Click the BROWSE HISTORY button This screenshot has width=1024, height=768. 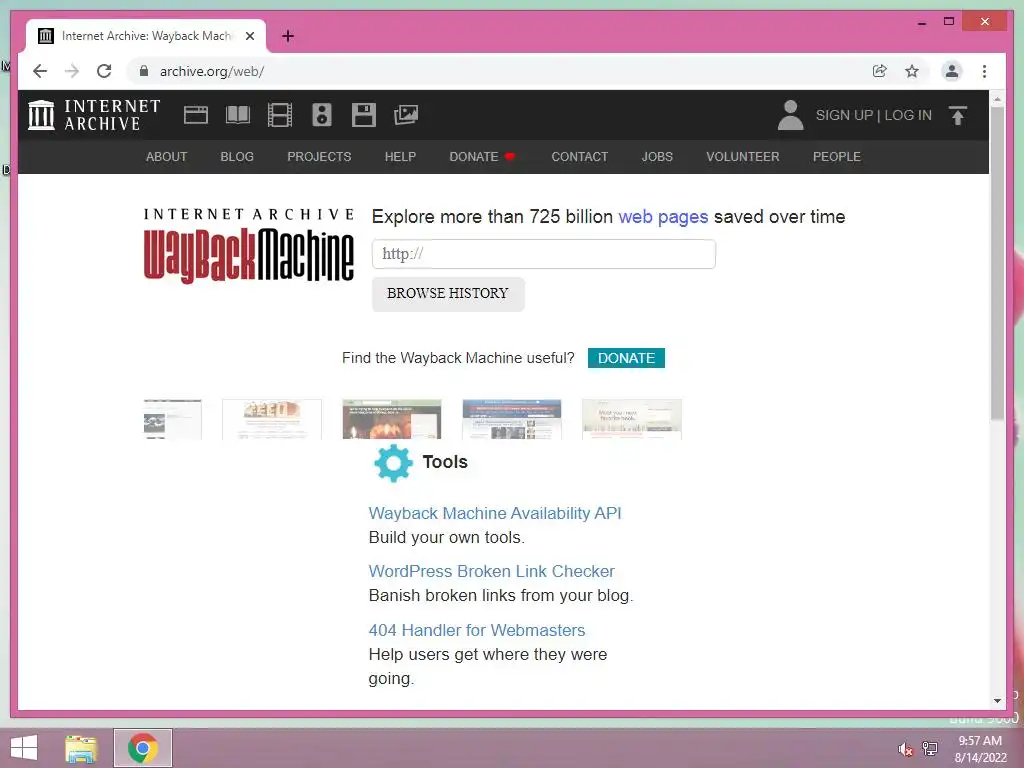(x=448, y=294)
